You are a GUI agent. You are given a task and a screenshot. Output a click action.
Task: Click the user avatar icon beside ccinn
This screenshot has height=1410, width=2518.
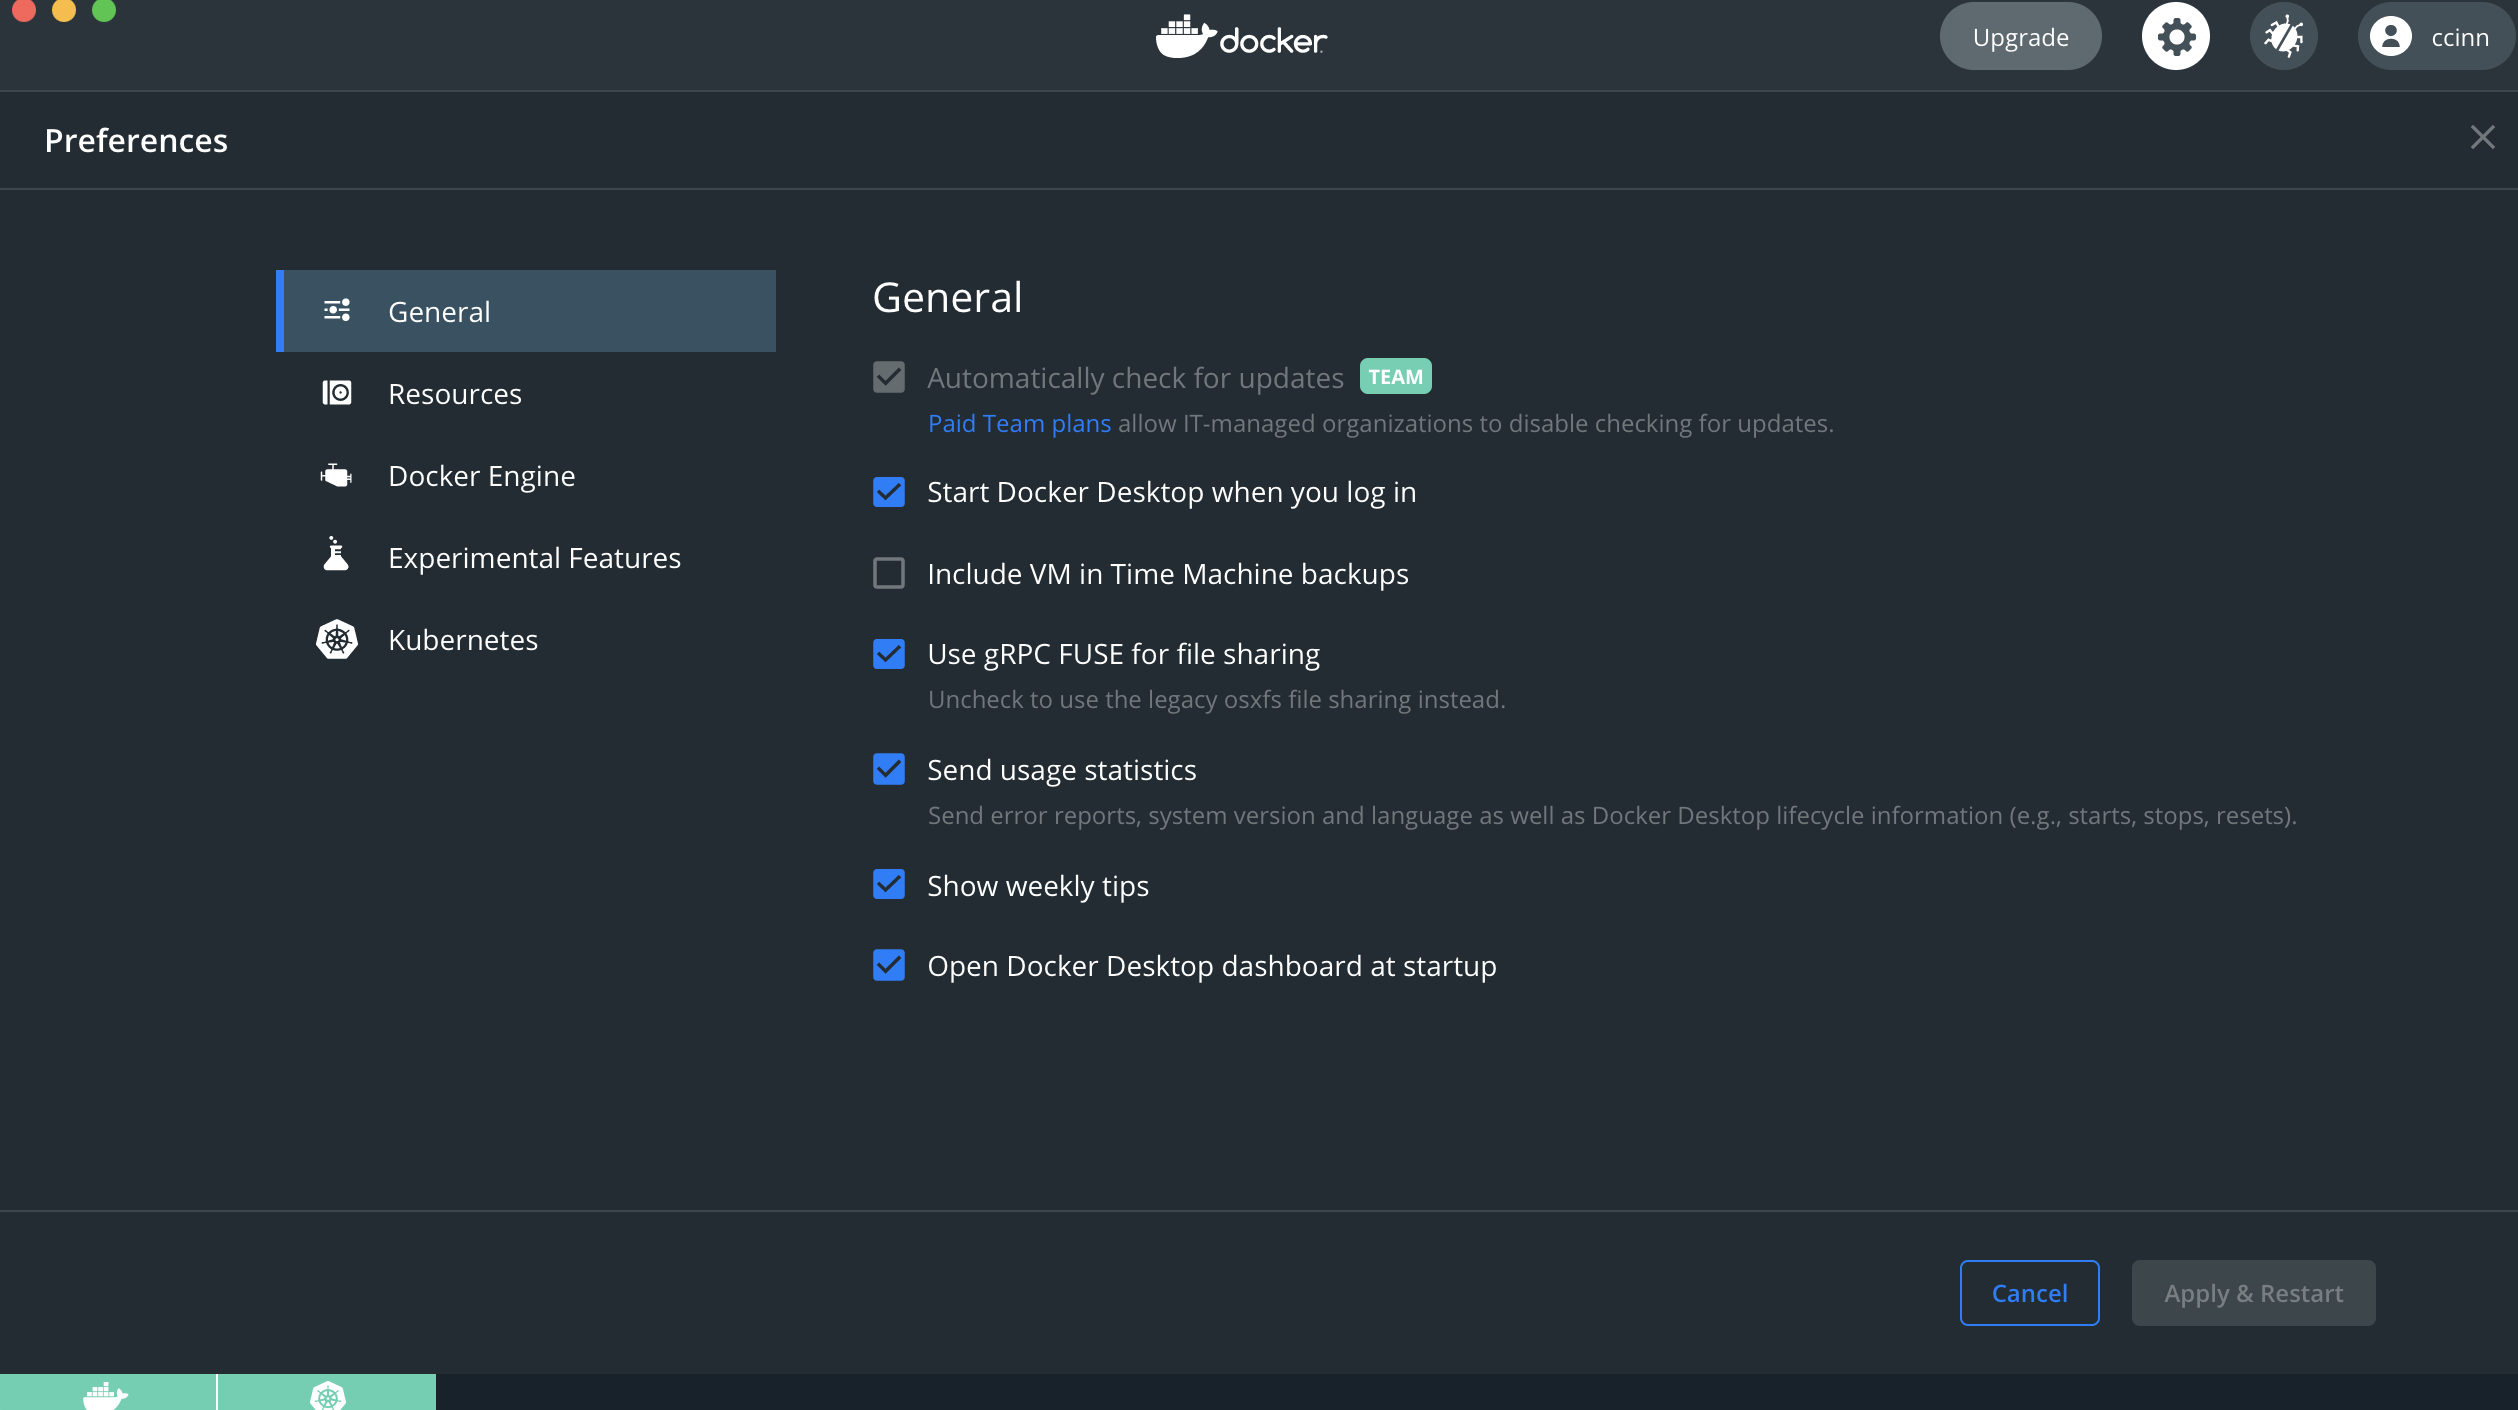pos(2390,37)
